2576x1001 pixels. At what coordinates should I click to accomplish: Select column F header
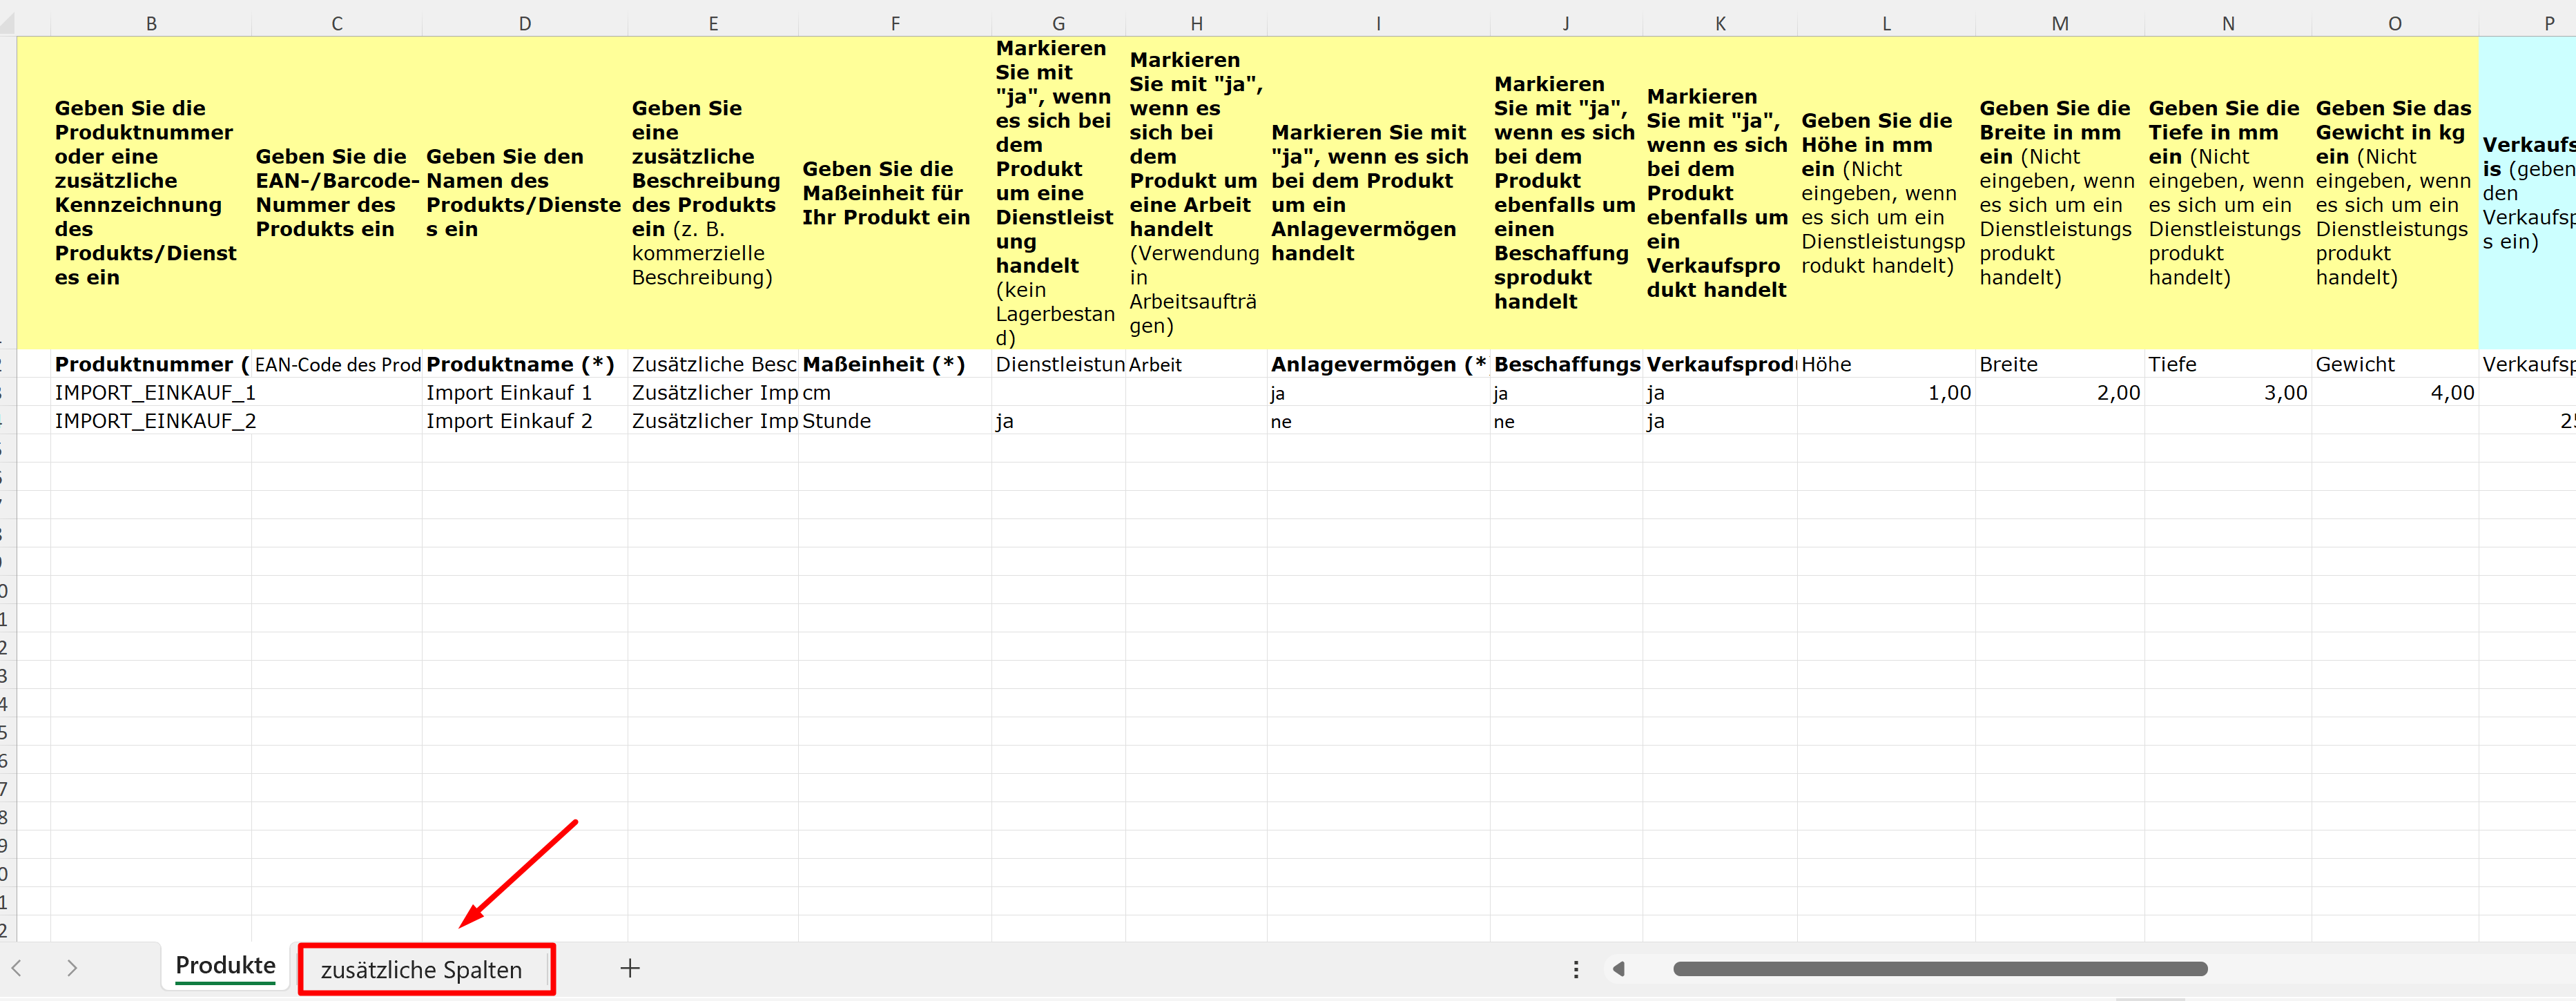[x=895, y=23]
